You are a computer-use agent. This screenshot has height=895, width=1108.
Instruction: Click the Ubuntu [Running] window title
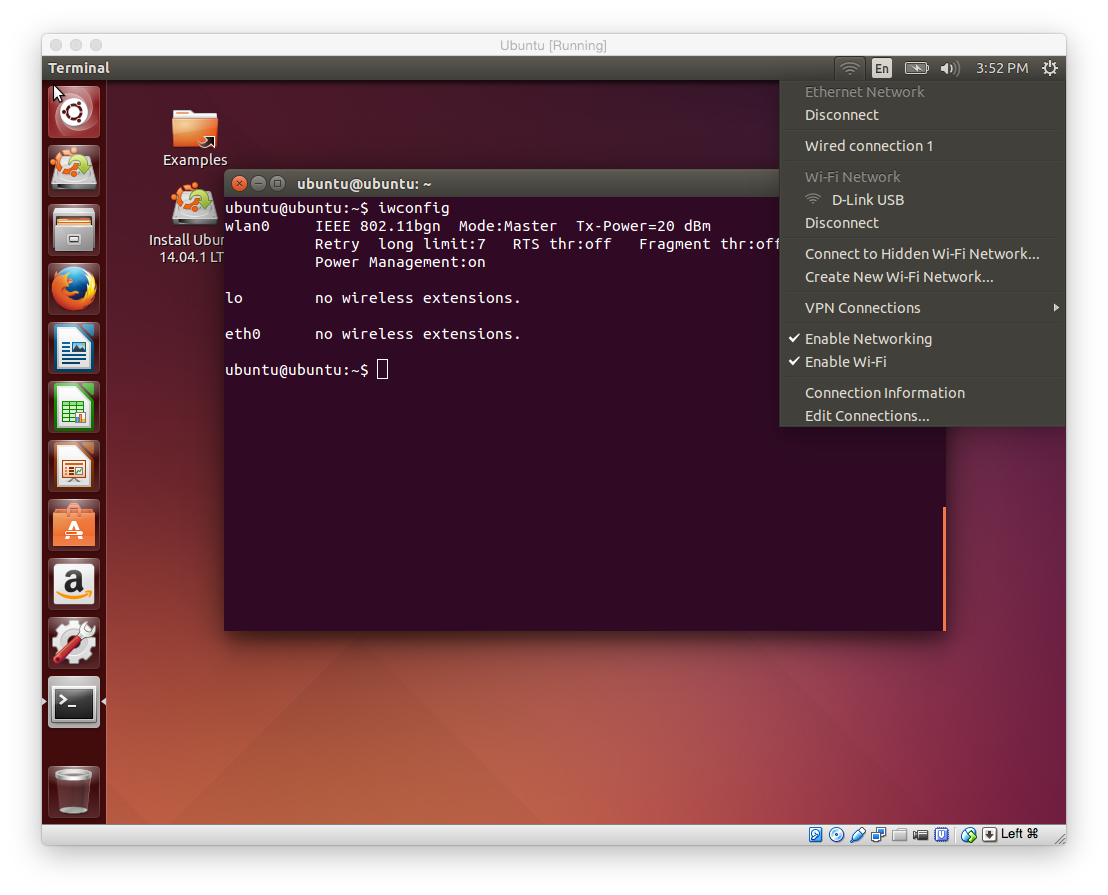click(553, 45)
